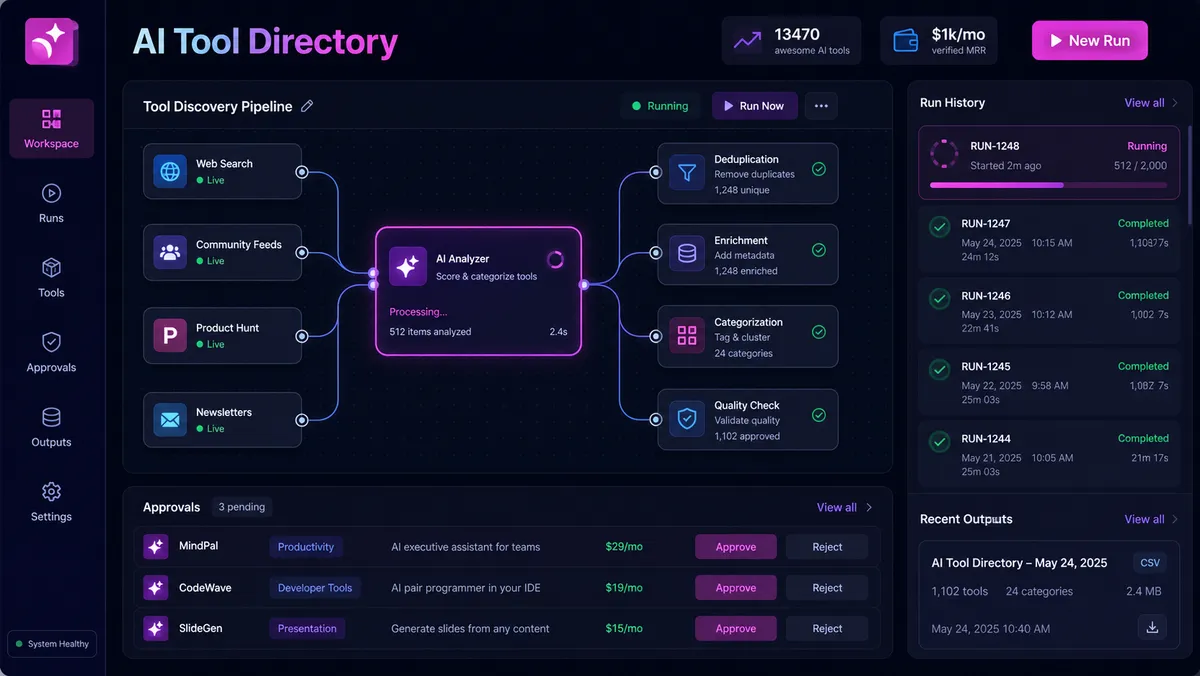Toggle the Categorization check mark
The width and height of the screenshot is (1200, 676).
[819, 332]
